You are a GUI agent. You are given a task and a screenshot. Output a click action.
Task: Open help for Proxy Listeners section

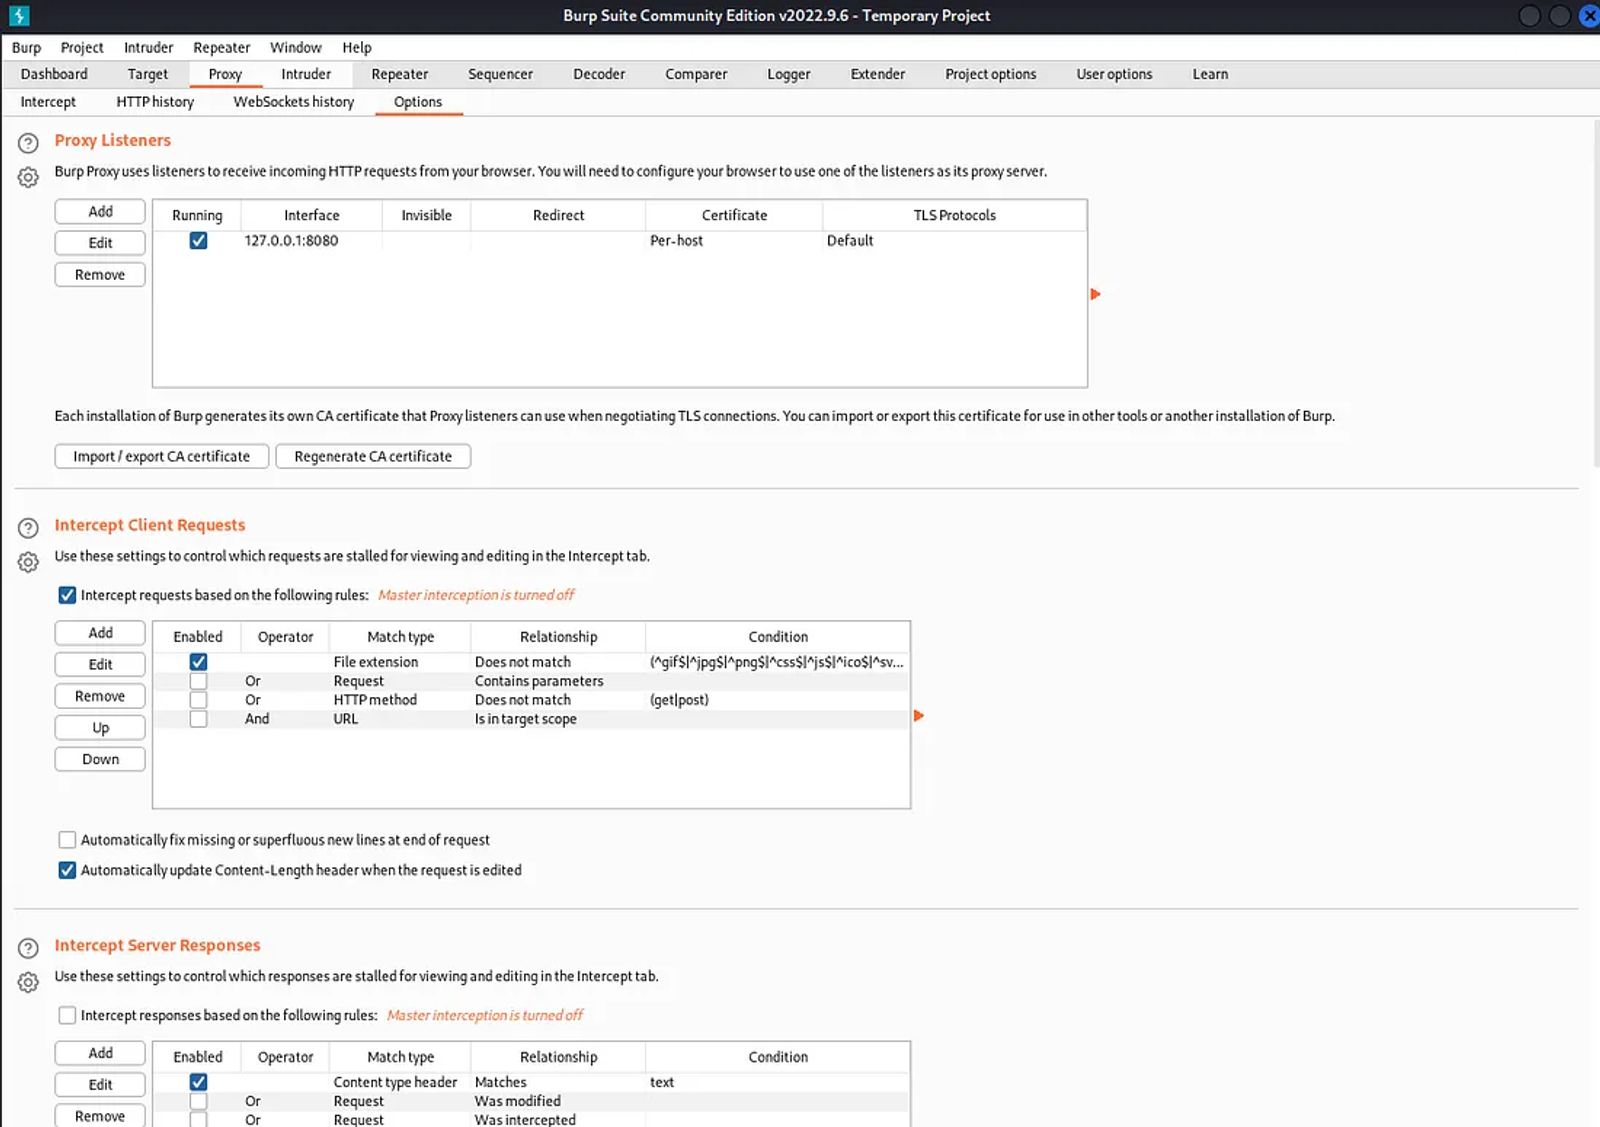28,143
